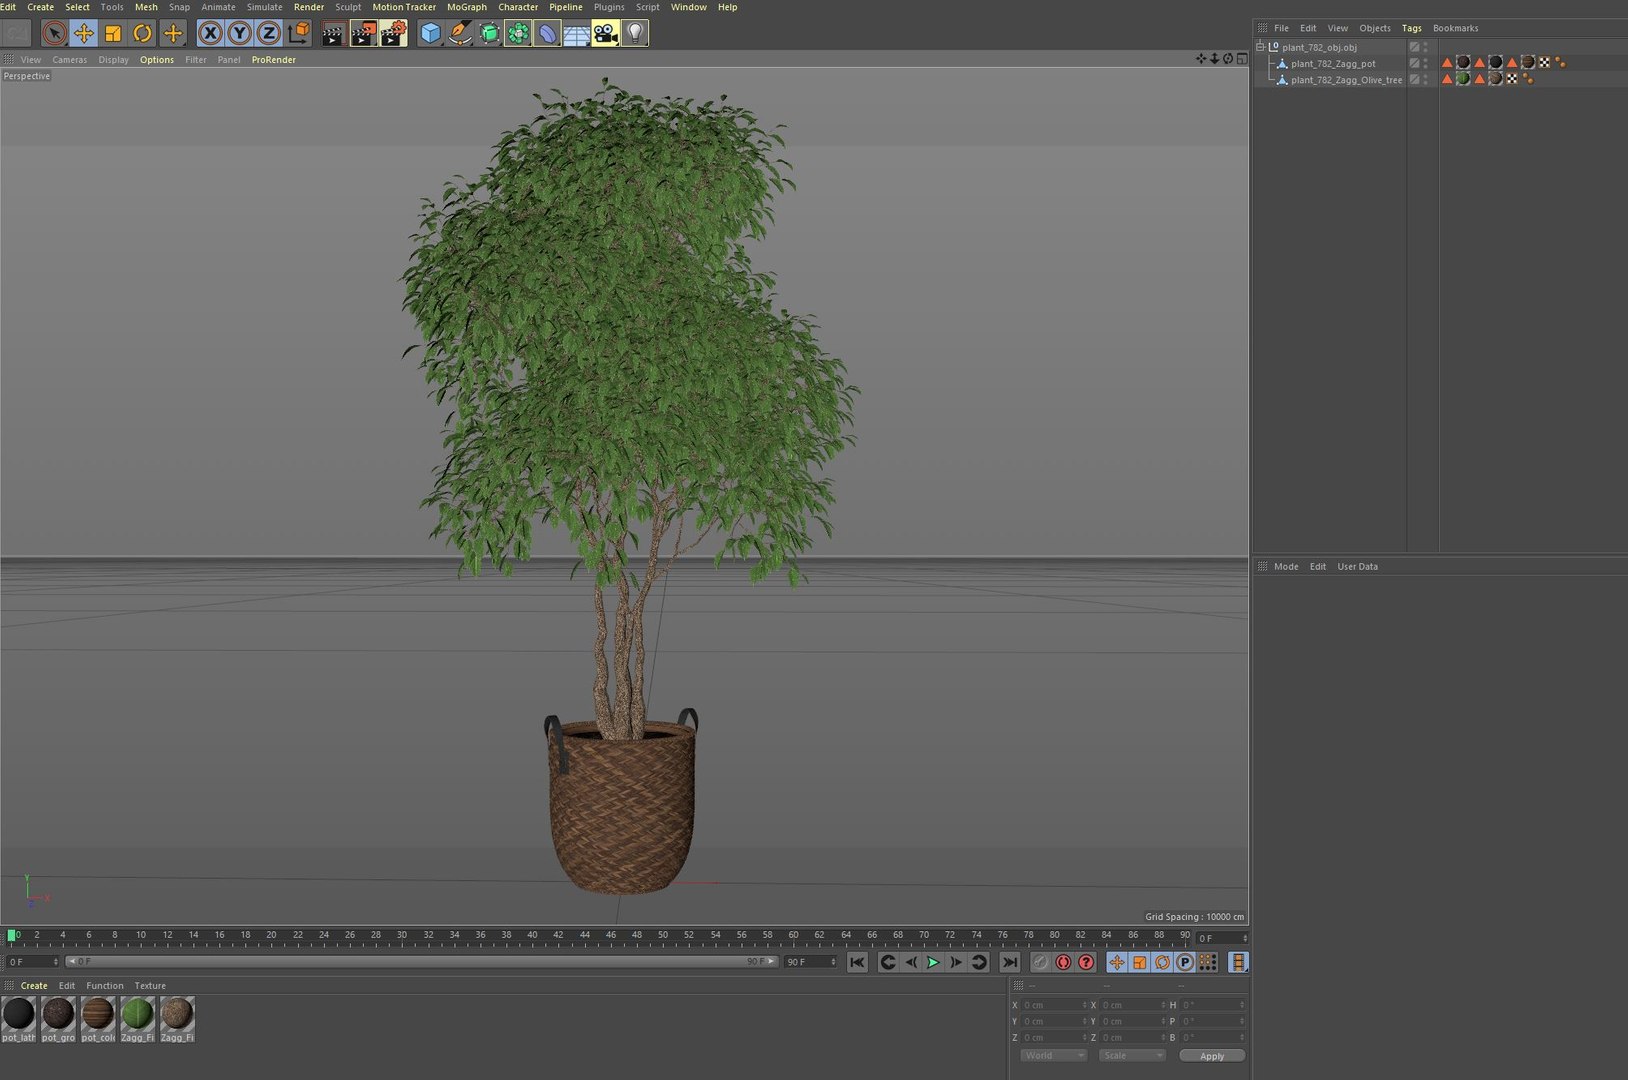Toggle the Z axis lock
Viewport: 1628px width, 1080px height.
click(268, 34)
